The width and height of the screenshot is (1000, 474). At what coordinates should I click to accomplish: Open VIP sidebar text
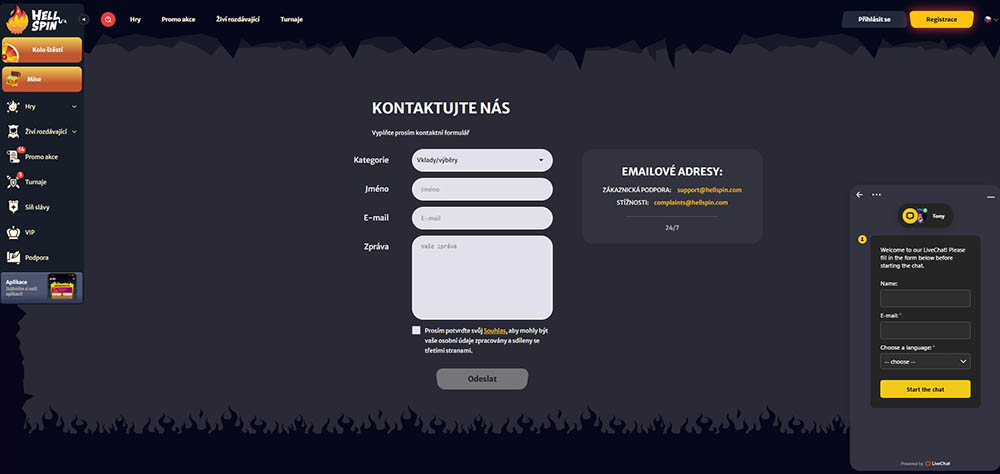[30, 233]
